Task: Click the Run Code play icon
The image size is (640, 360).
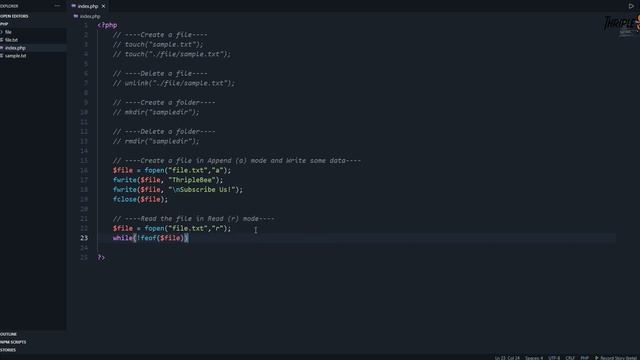Action: 631,6
